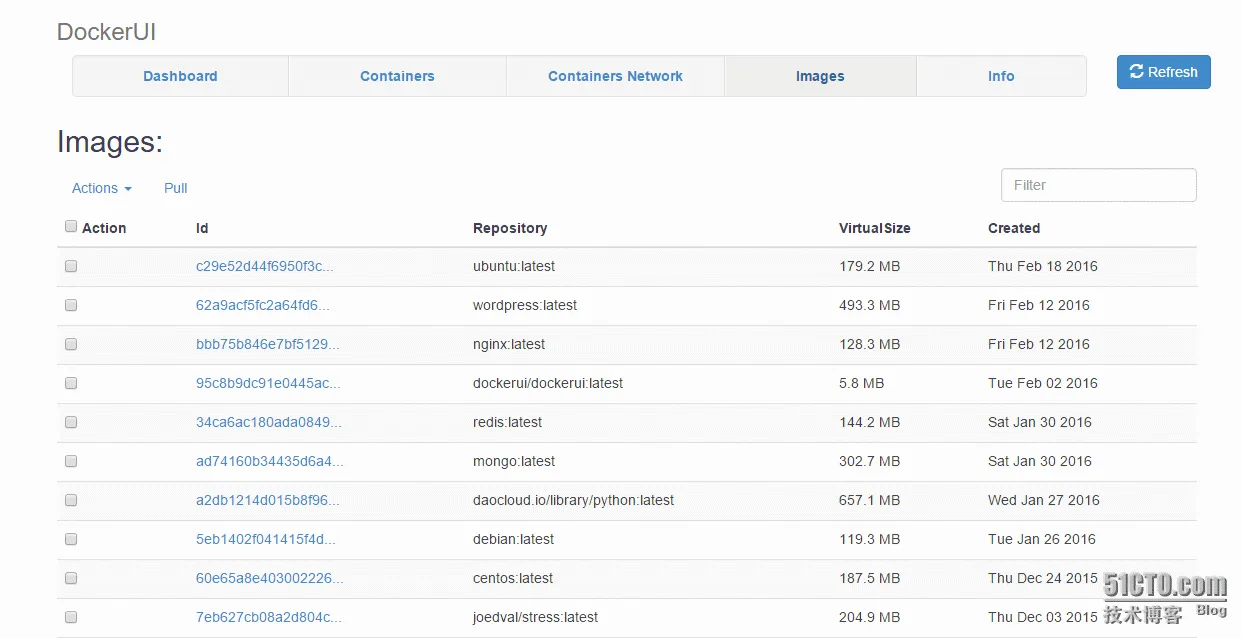The image size is (1241, 638).
Task: Click the Filter input field
Action: pyautogui.click(x=1098, y=185)
